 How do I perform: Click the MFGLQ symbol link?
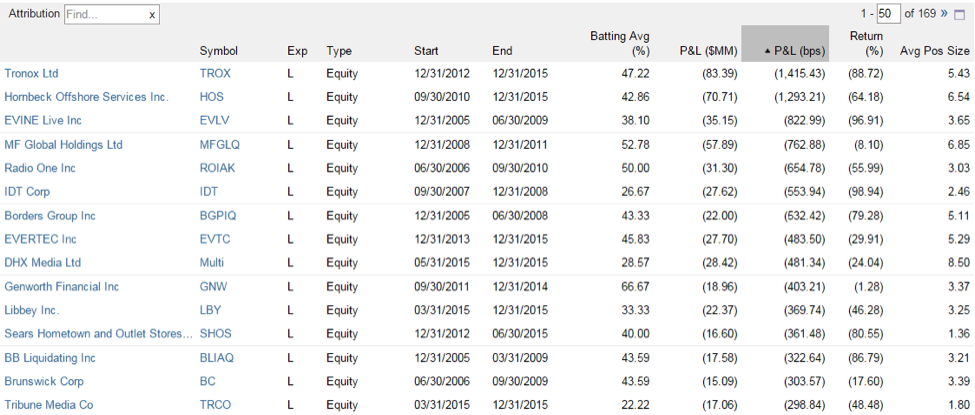pyautogui.click(x=219, y=145)
